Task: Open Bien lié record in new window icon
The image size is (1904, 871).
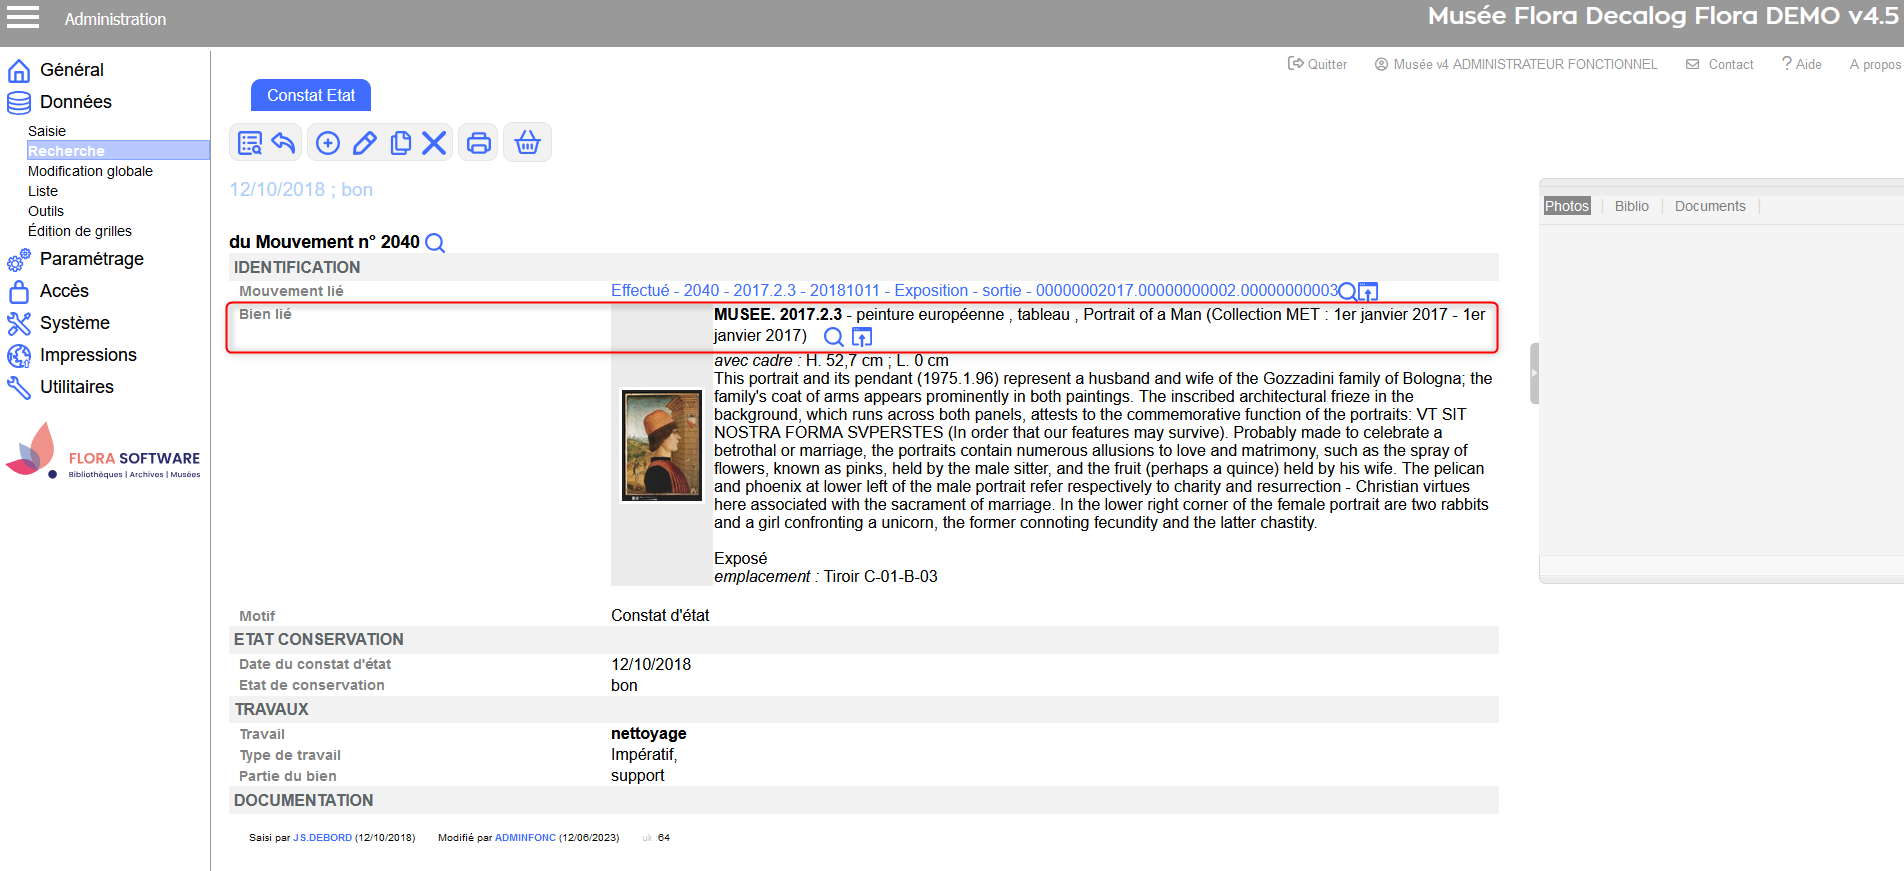Action: click(x=862, y=337)
